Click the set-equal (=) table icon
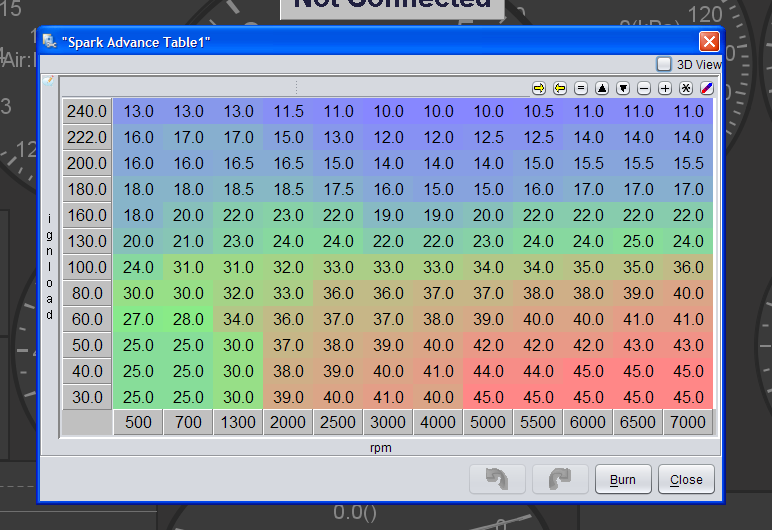Viewport: 772px width, 530px height. pyautogui.click(x=581, y=88)
